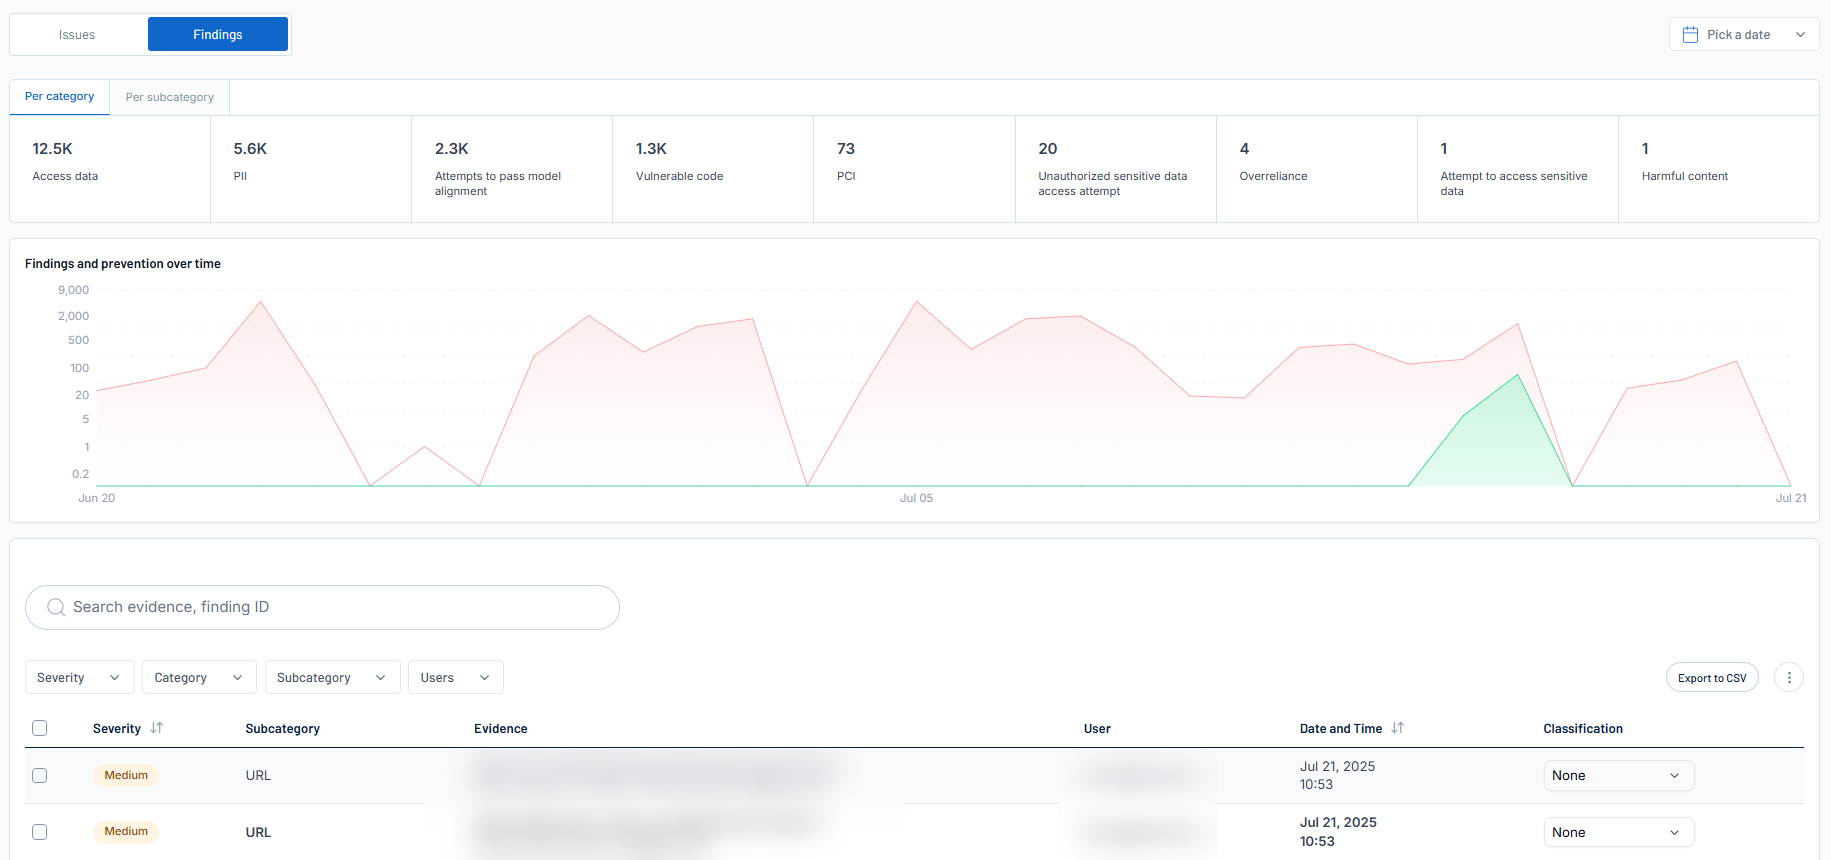Select the PII 5.6K category card
The width and height of the screenshot is (1831, 860).
coord(310,168)
